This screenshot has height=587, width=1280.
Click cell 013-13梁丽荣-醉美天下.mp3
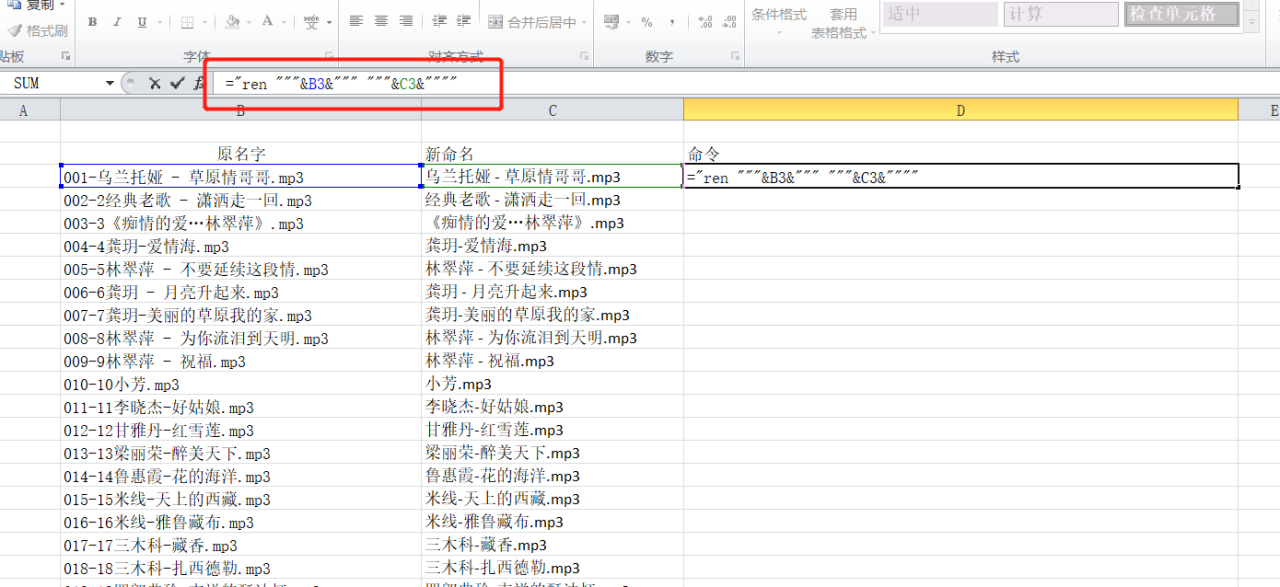tap(241, 453)
